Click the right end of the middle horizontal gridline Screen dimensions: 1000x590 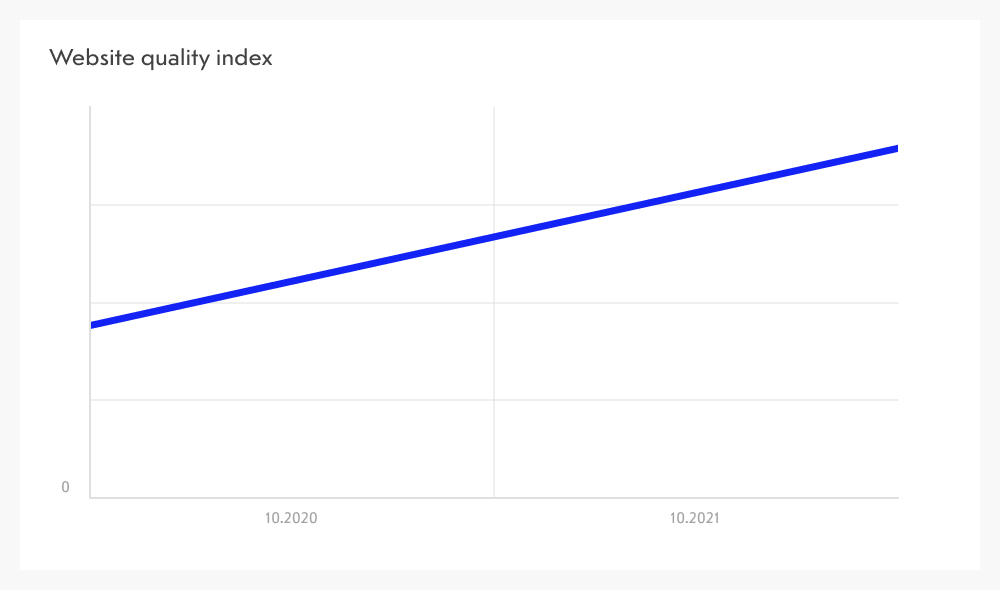tap(897, 302)
